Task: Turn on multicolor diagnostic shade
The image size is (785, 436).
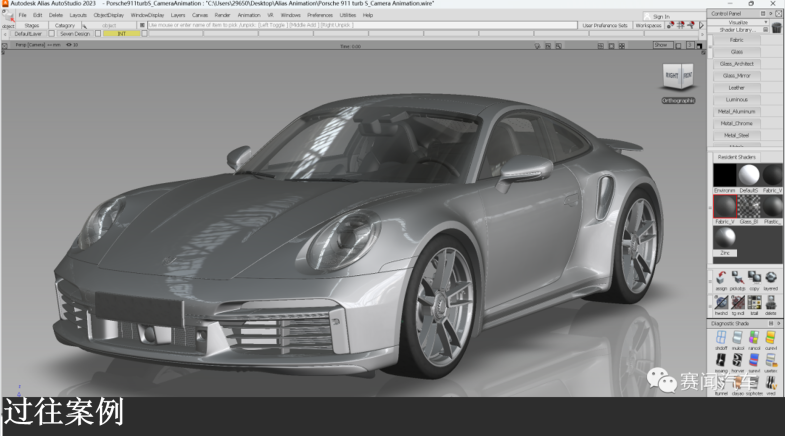Action: 736,339
